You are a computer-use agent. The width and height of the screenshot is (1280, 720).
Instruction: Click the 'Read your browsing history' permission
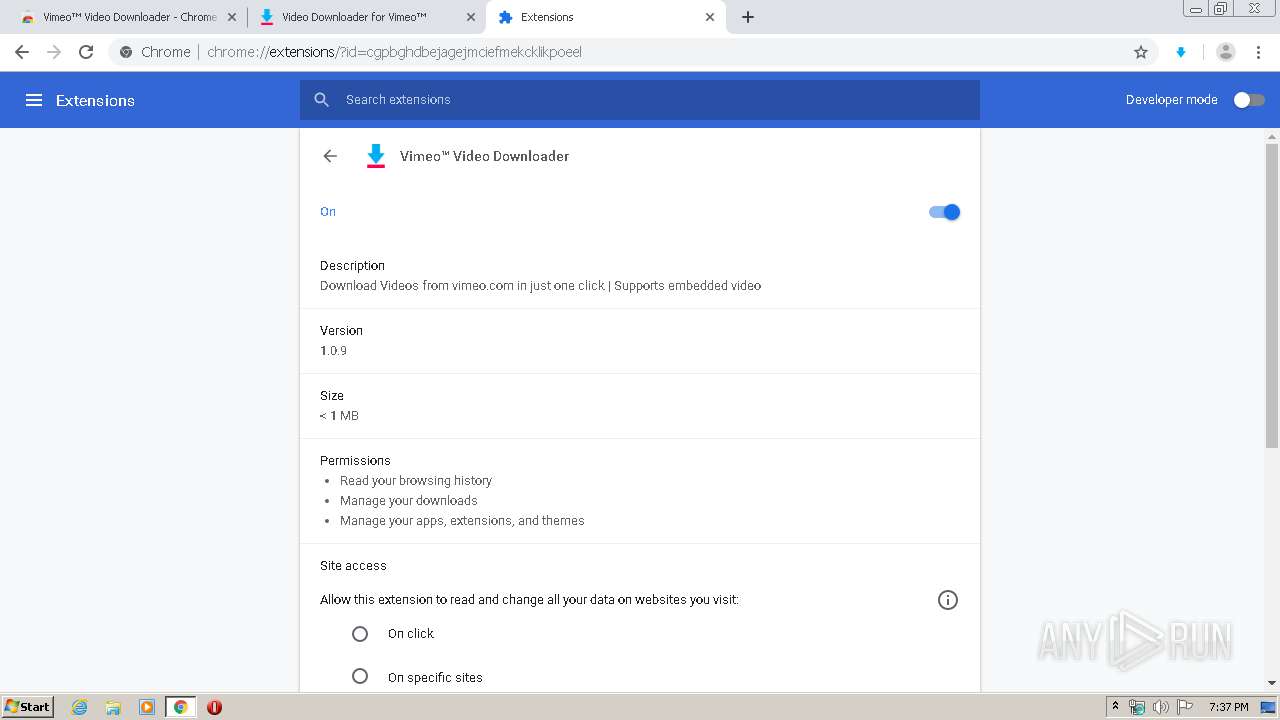[416, 481]
